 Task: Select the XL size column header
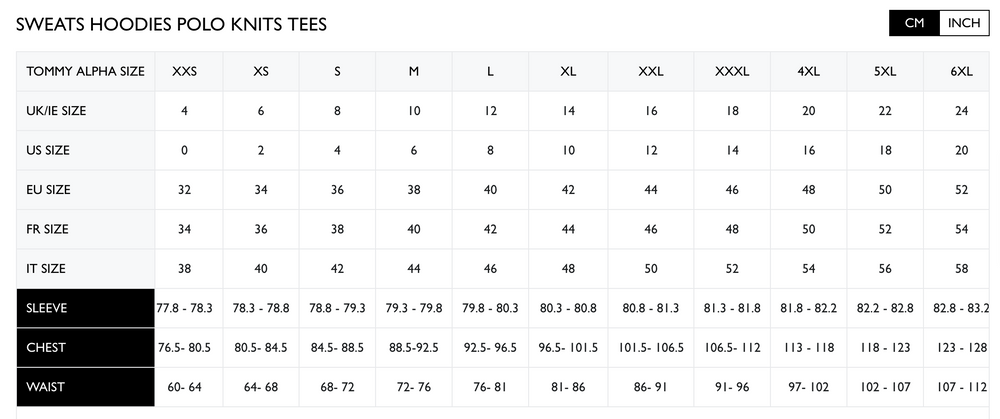568,72
